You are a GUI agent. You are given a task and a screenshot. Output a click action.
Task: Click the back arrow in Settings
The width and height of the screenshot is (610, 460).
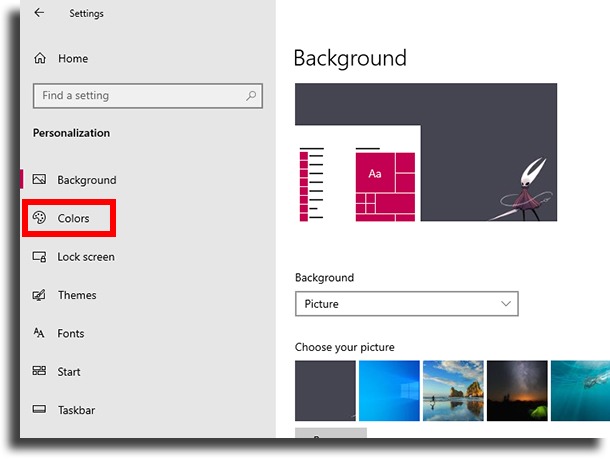coord(39,13)
